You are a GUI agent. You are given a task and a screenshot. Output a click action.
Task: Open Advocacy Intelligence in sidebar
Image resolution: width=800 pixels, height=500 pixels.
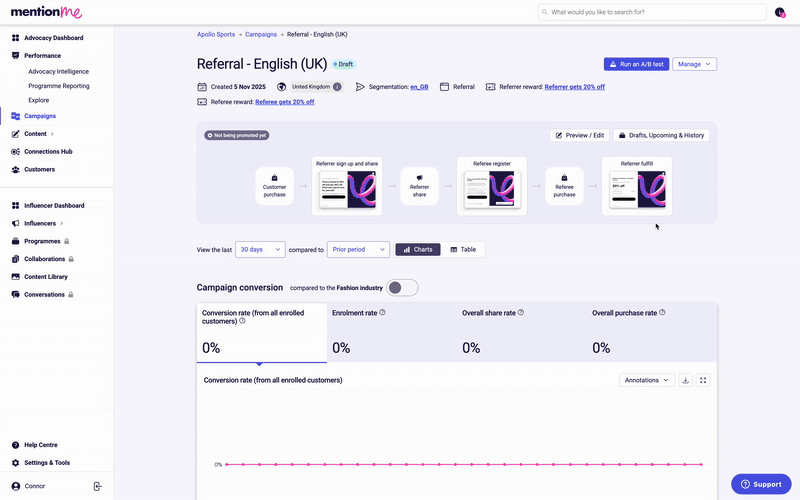(x=59, y=71)
